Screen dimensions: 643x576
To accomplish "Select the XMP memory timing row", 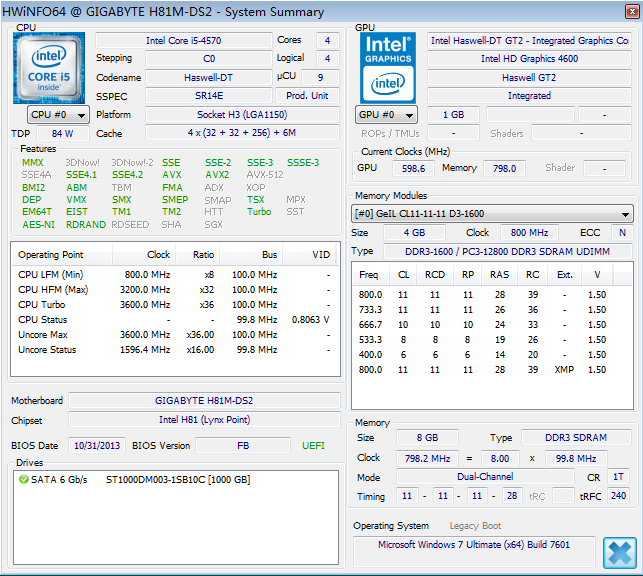I will (x=492, y=370).
